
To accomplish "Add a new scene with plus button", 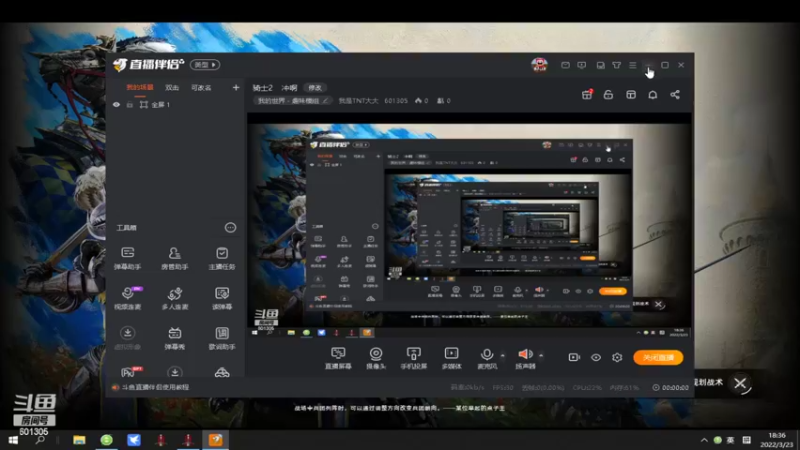I will (x=236, y=88).
